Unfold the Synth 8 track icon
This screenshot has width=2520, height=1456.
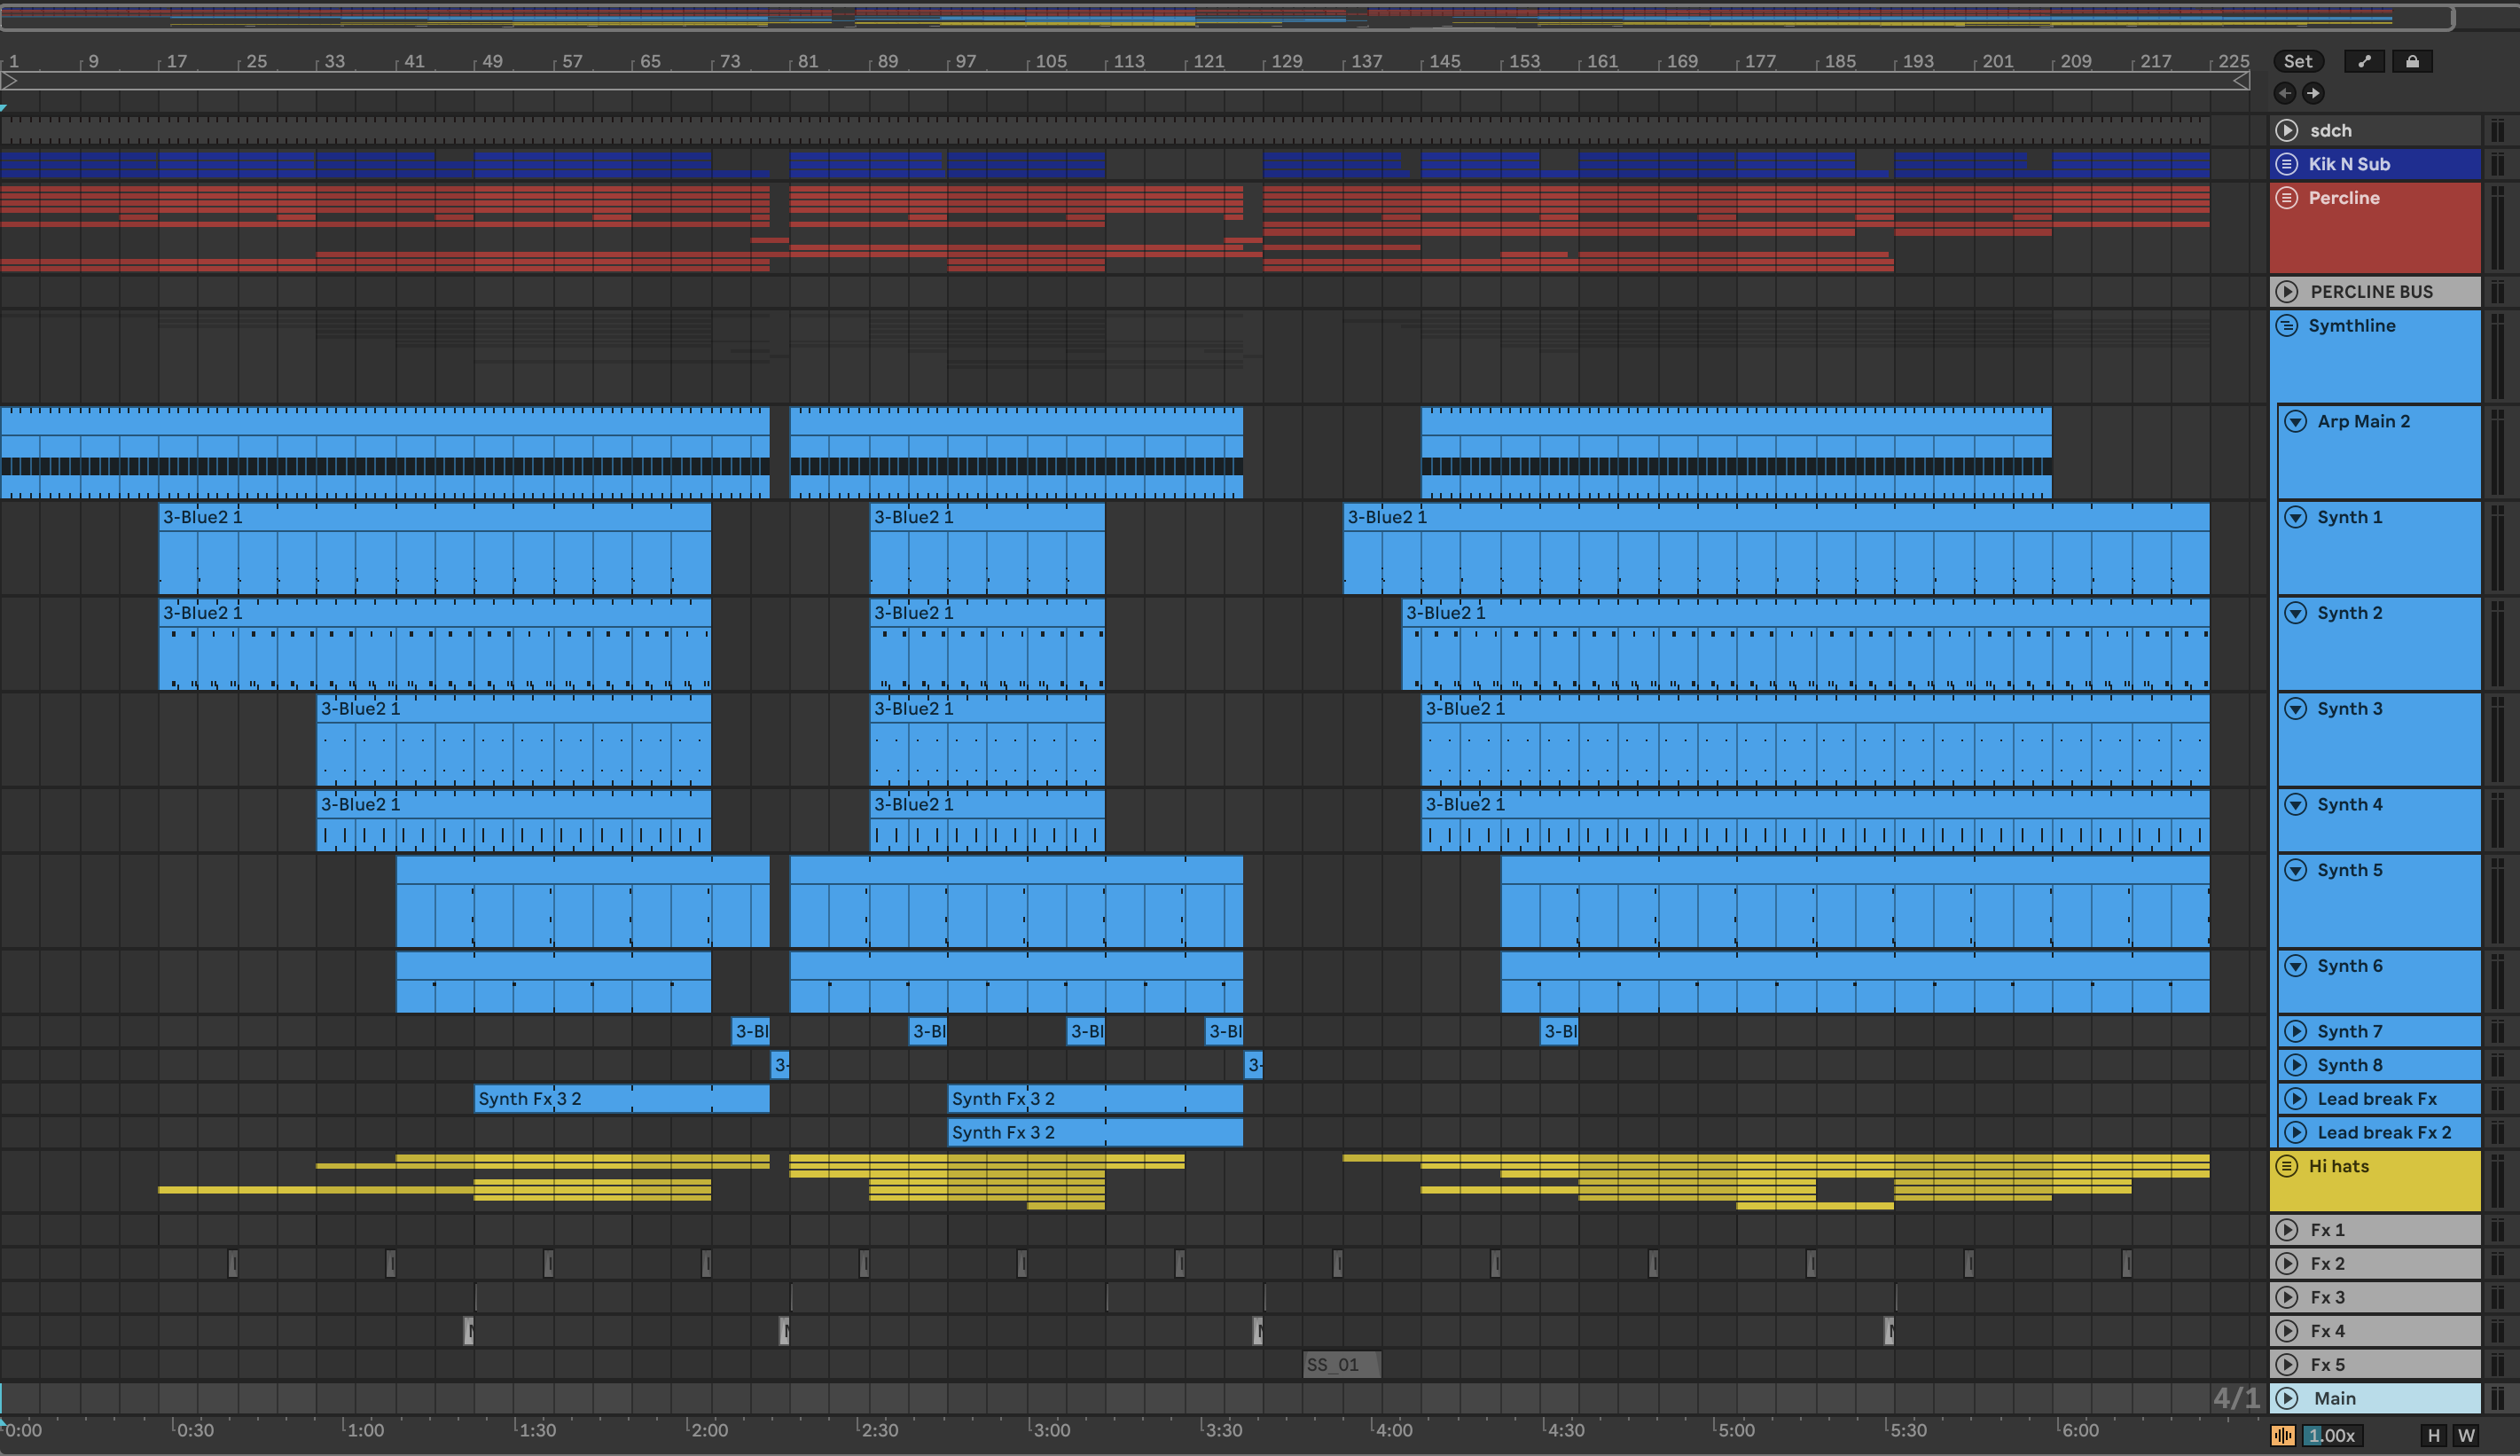2296,1065
